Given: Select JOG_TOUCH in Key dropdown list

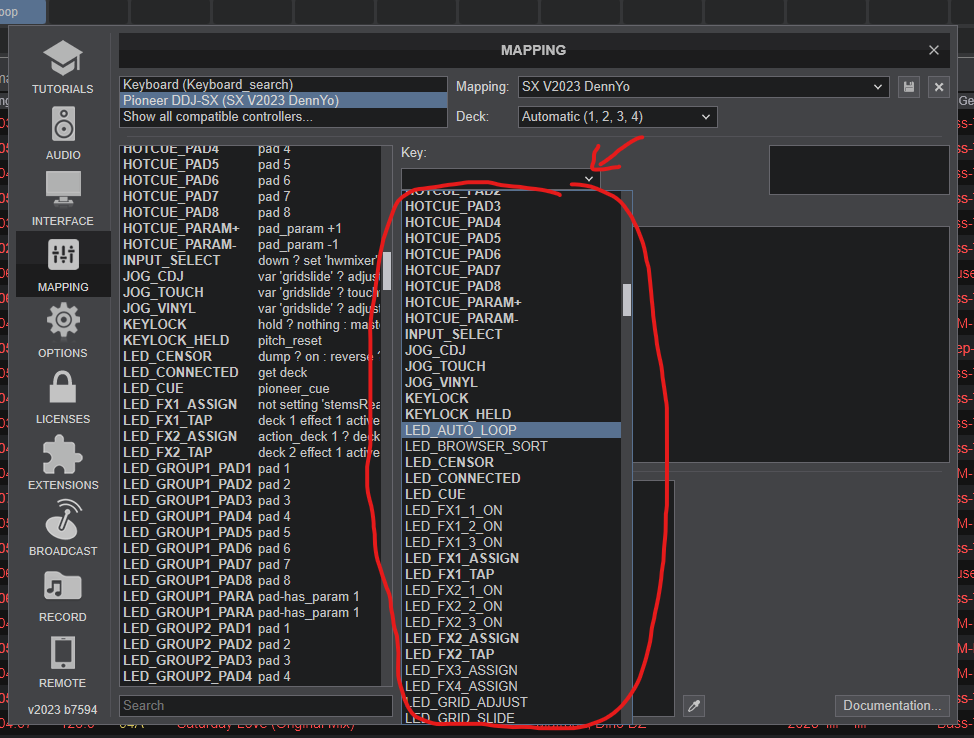Looking at the screenshot, I should point(511,367).
